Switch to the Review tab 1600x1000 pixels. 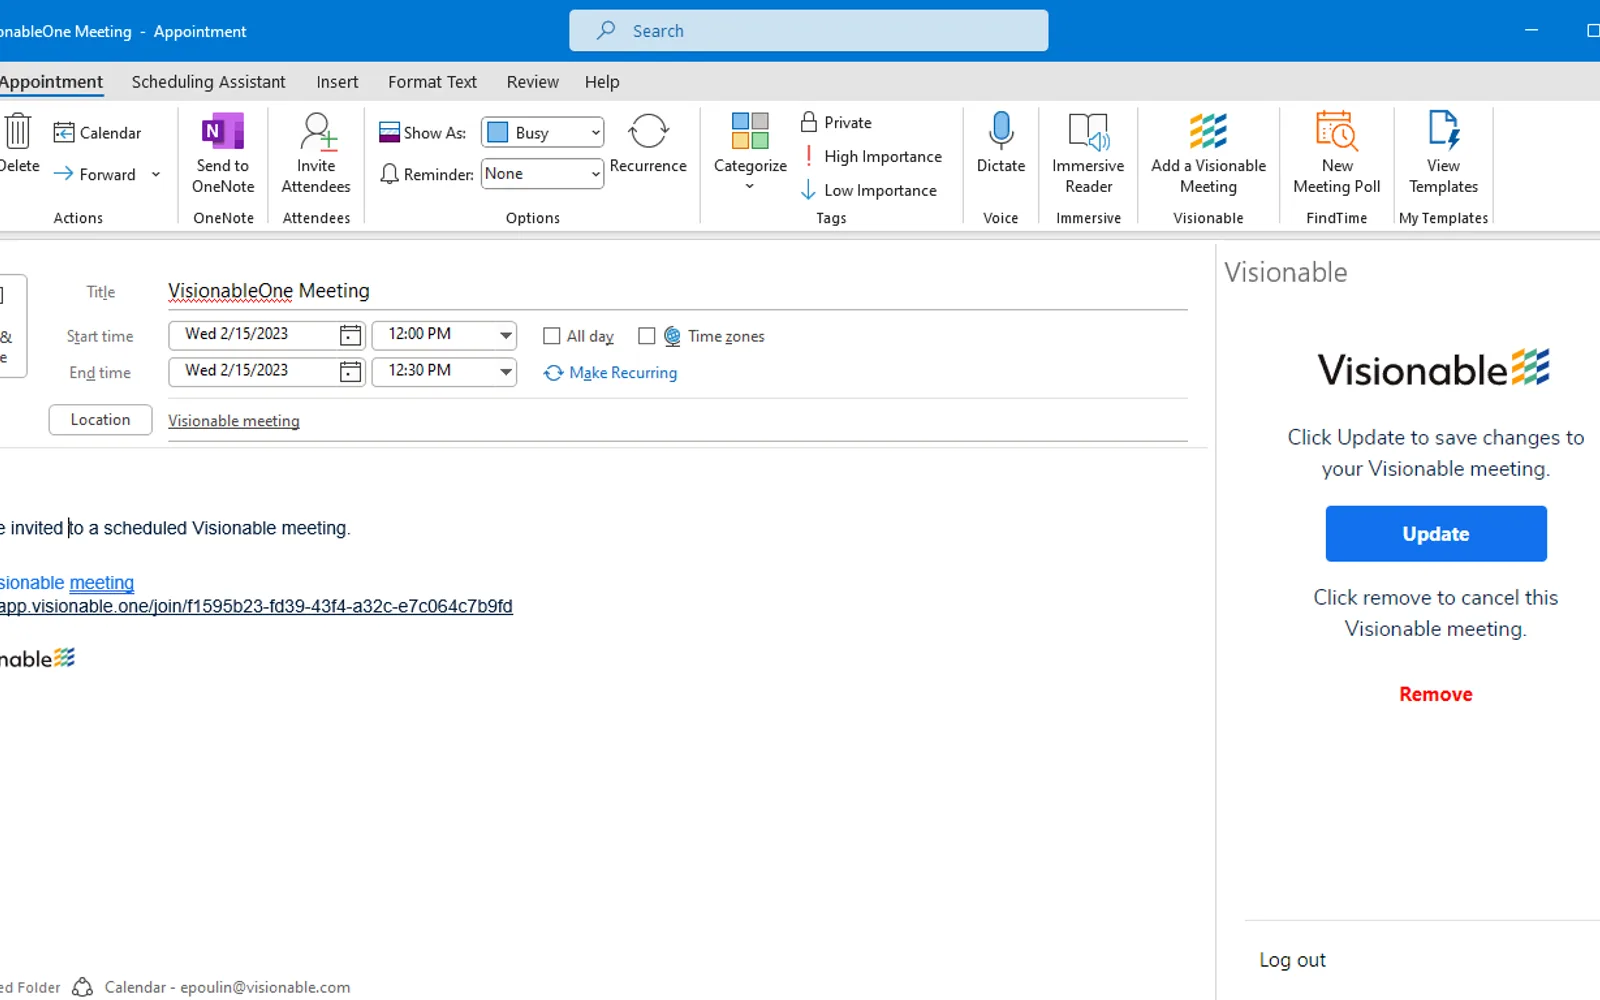tap(532, 82)
